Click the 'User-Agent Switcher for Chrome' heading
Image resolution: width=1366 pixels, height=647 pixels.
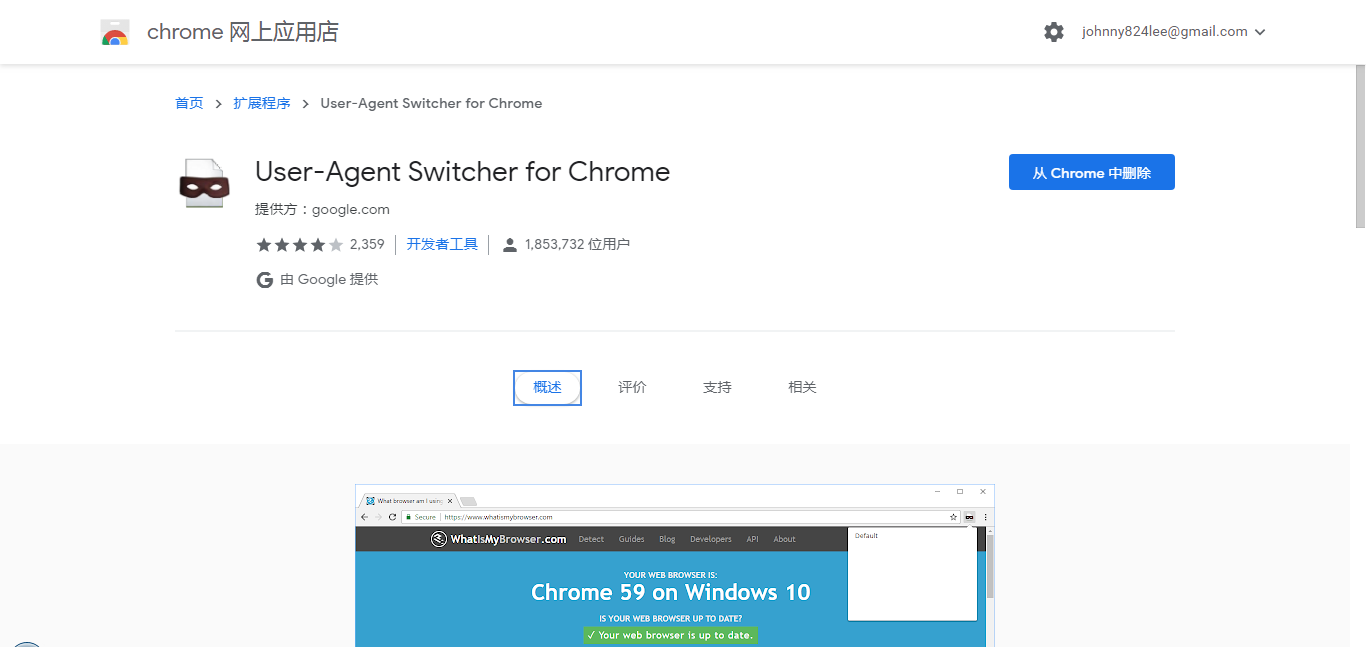click(462, 172)
